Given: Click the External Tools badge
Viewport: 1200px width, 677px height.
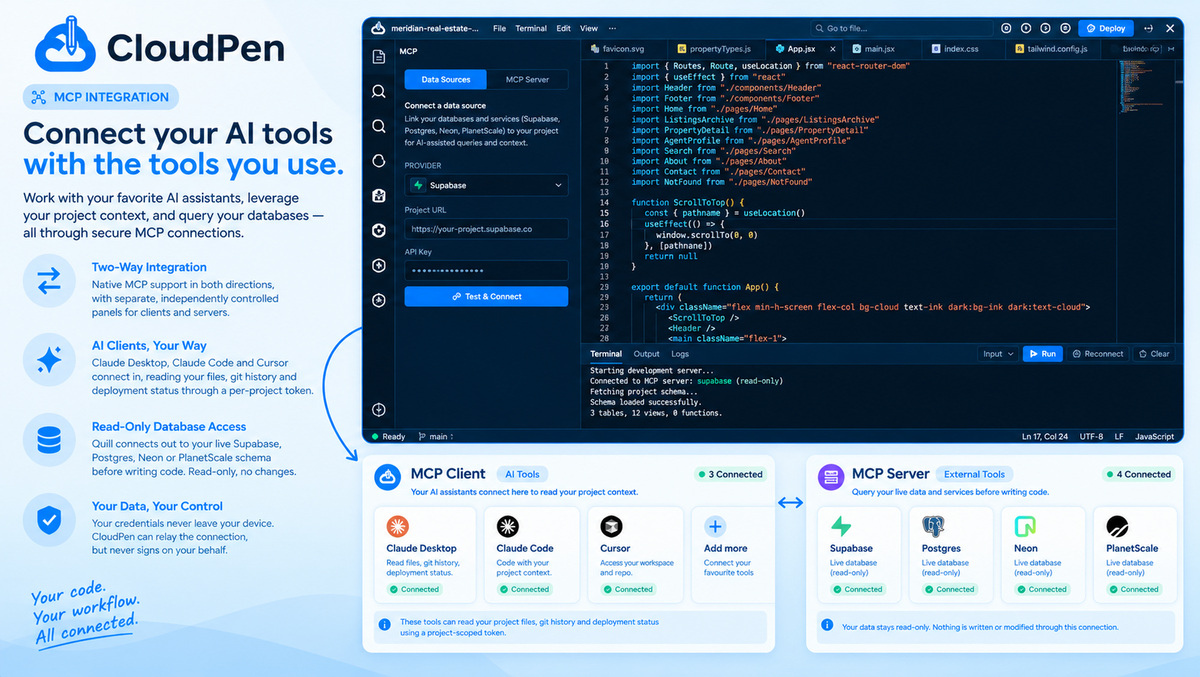Looking at the screenshot, I should click(974, 474).
